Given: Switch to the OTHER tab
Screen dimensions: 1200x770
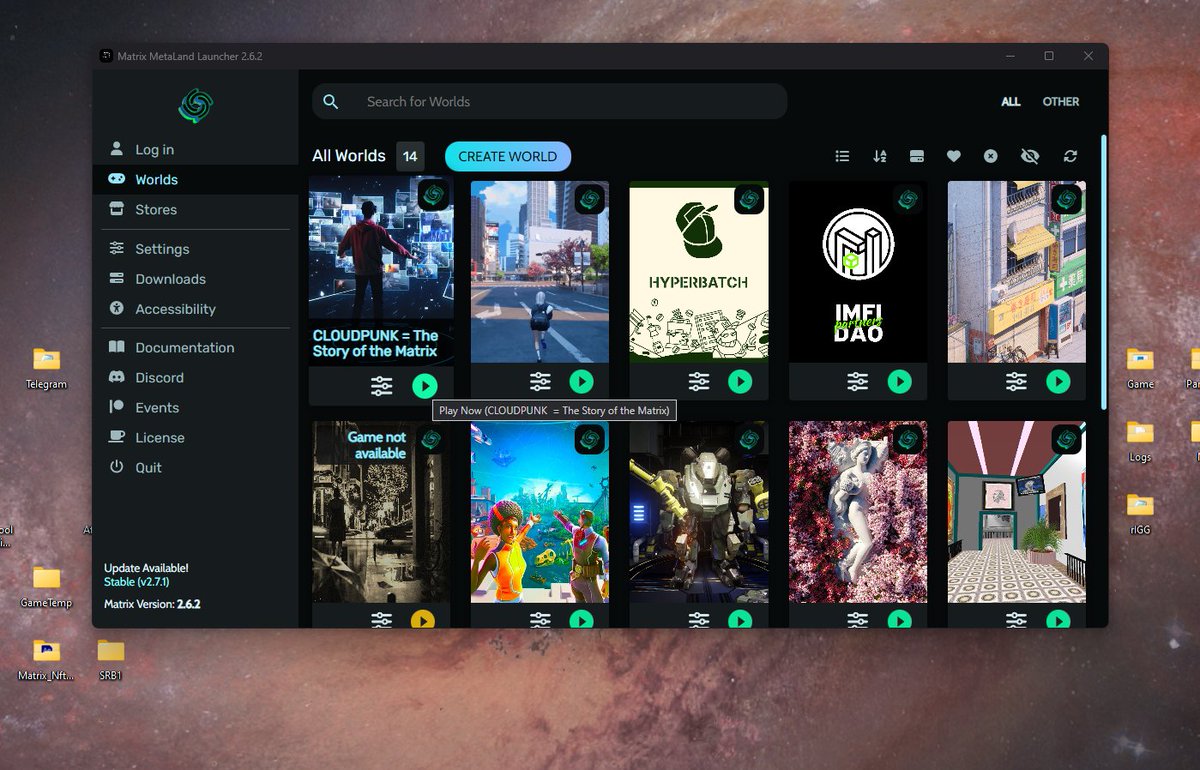Looking at the screenshot, I should click(x=1061, y=102).
